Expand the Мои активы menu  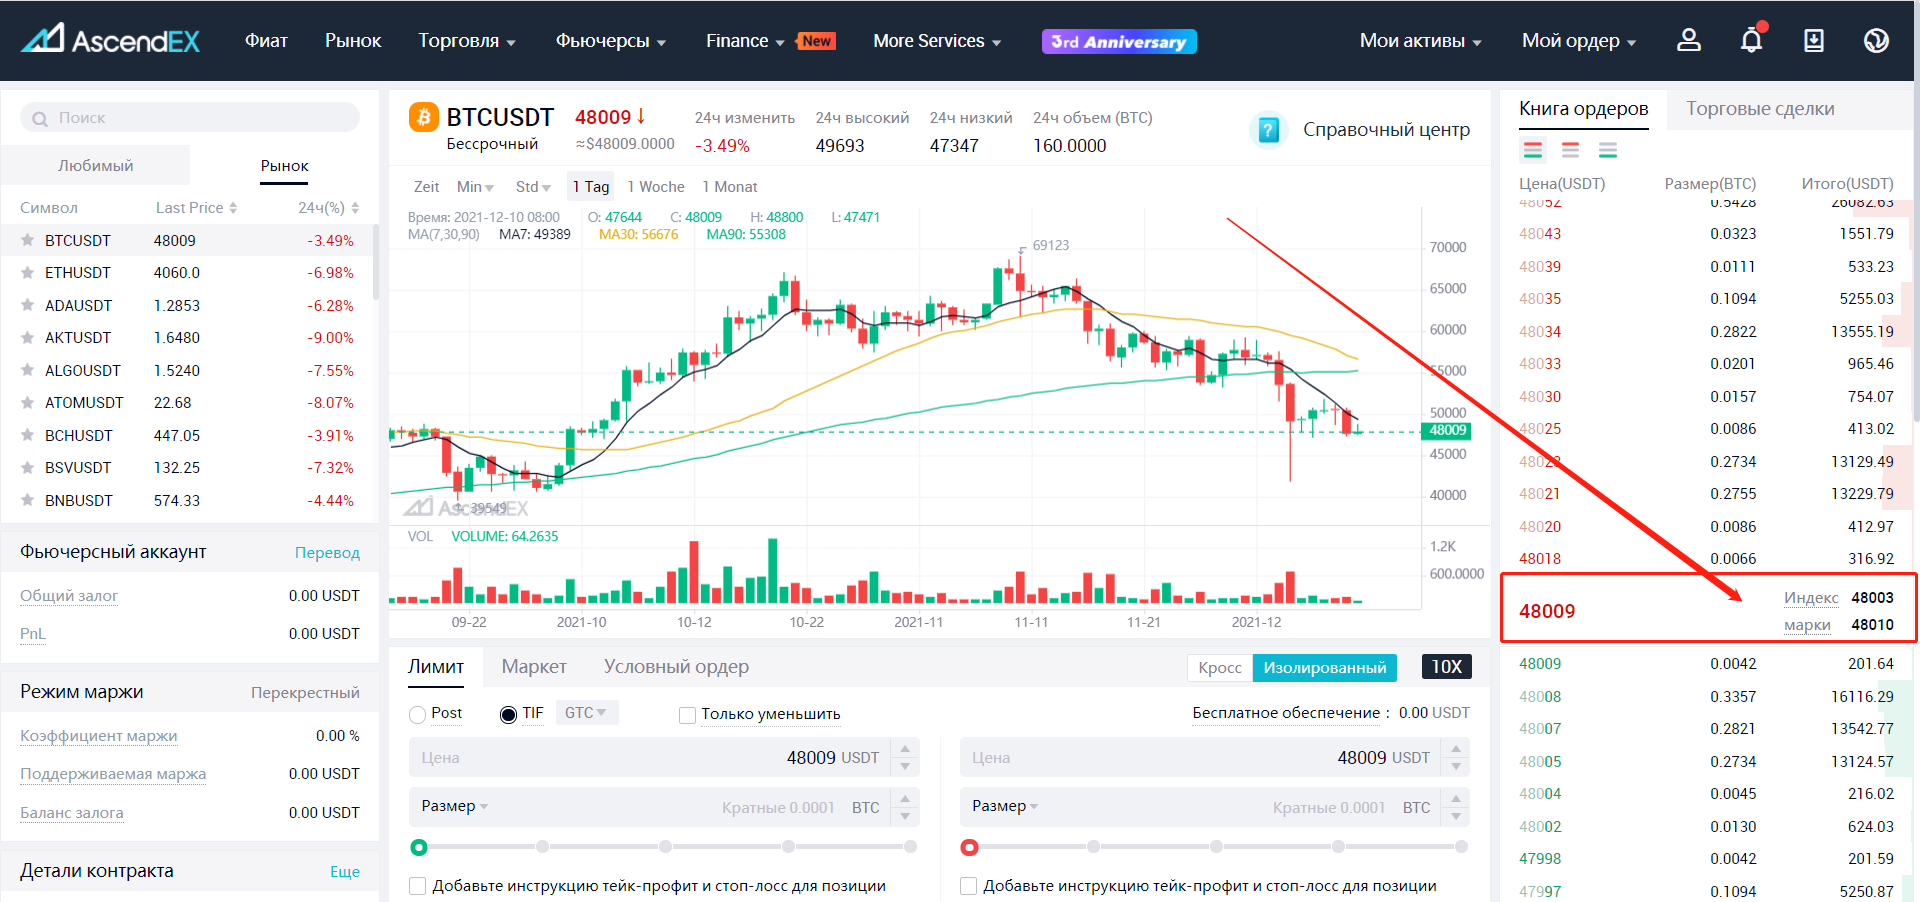[x=1421, y=41]
